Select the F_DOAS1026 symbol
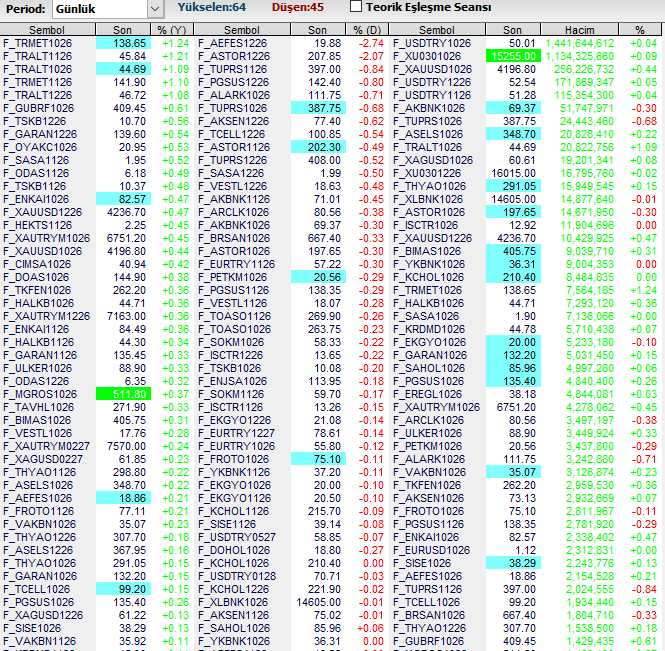The height and width of the screenshot is (651, 665). (36, 277)
